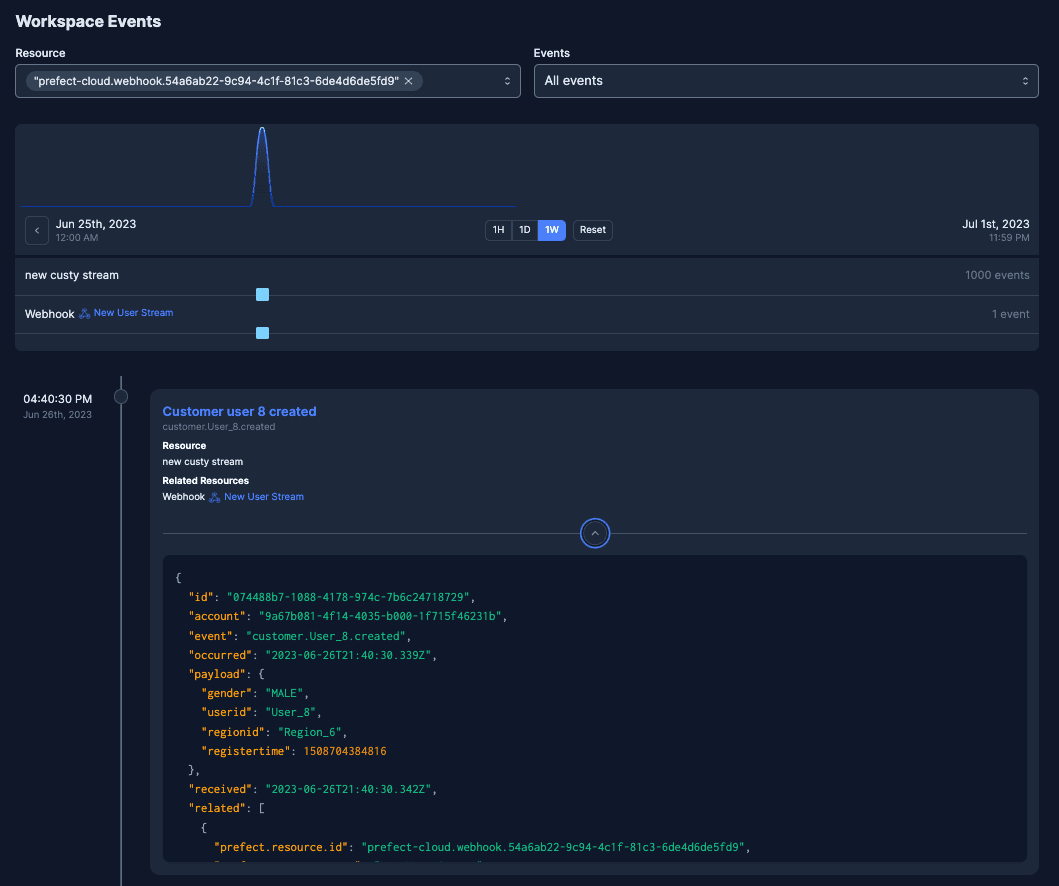Open New User Stream link in chart row
The width and height of the screenshot is (1059, 886).
click(133, 313)
